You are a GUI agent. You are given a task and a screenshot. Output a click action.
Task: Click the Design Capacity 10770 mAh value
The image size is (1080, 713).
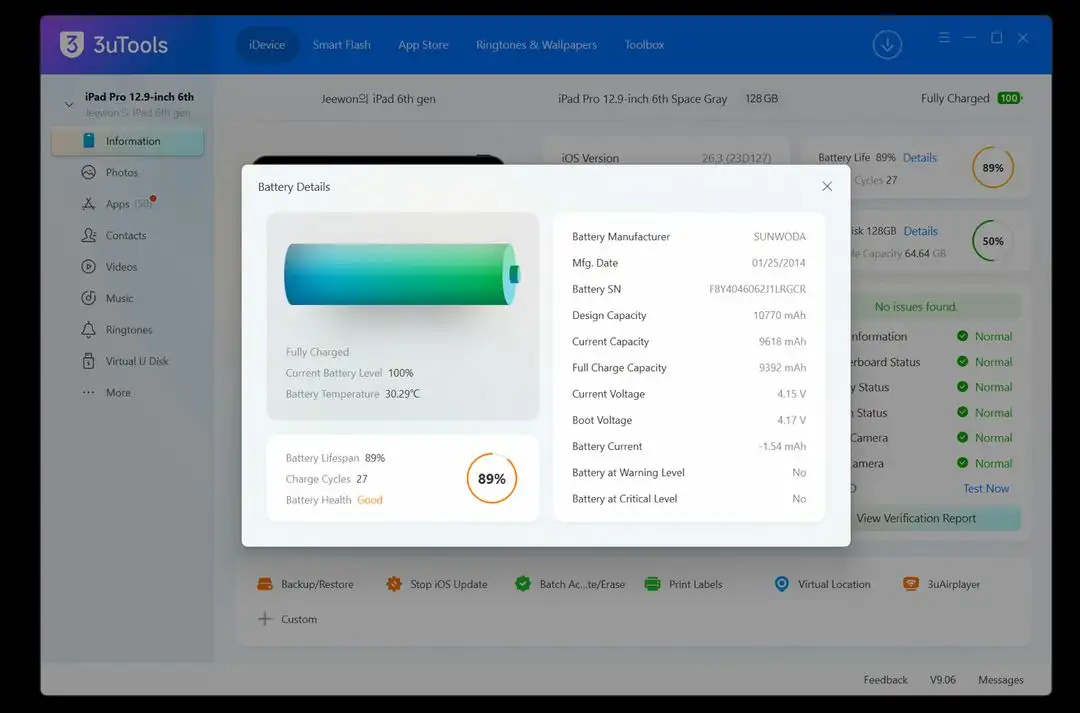tap(779, 316)
